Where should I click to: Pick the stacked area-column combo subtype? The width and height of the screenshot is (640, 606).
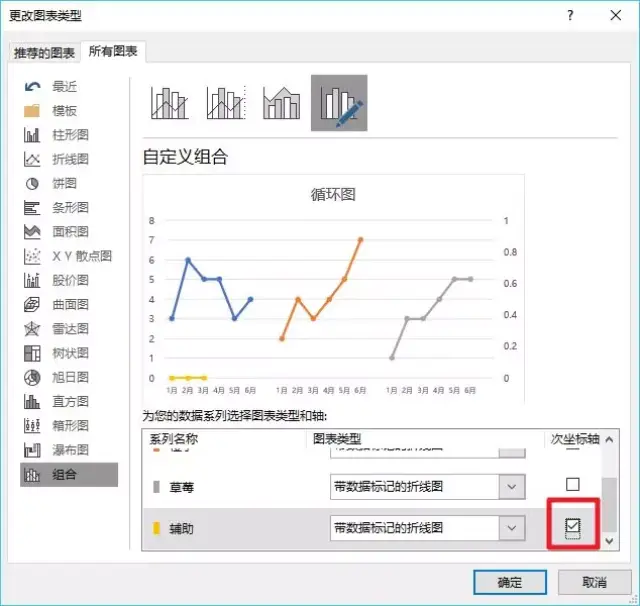(x=282, y=103)
